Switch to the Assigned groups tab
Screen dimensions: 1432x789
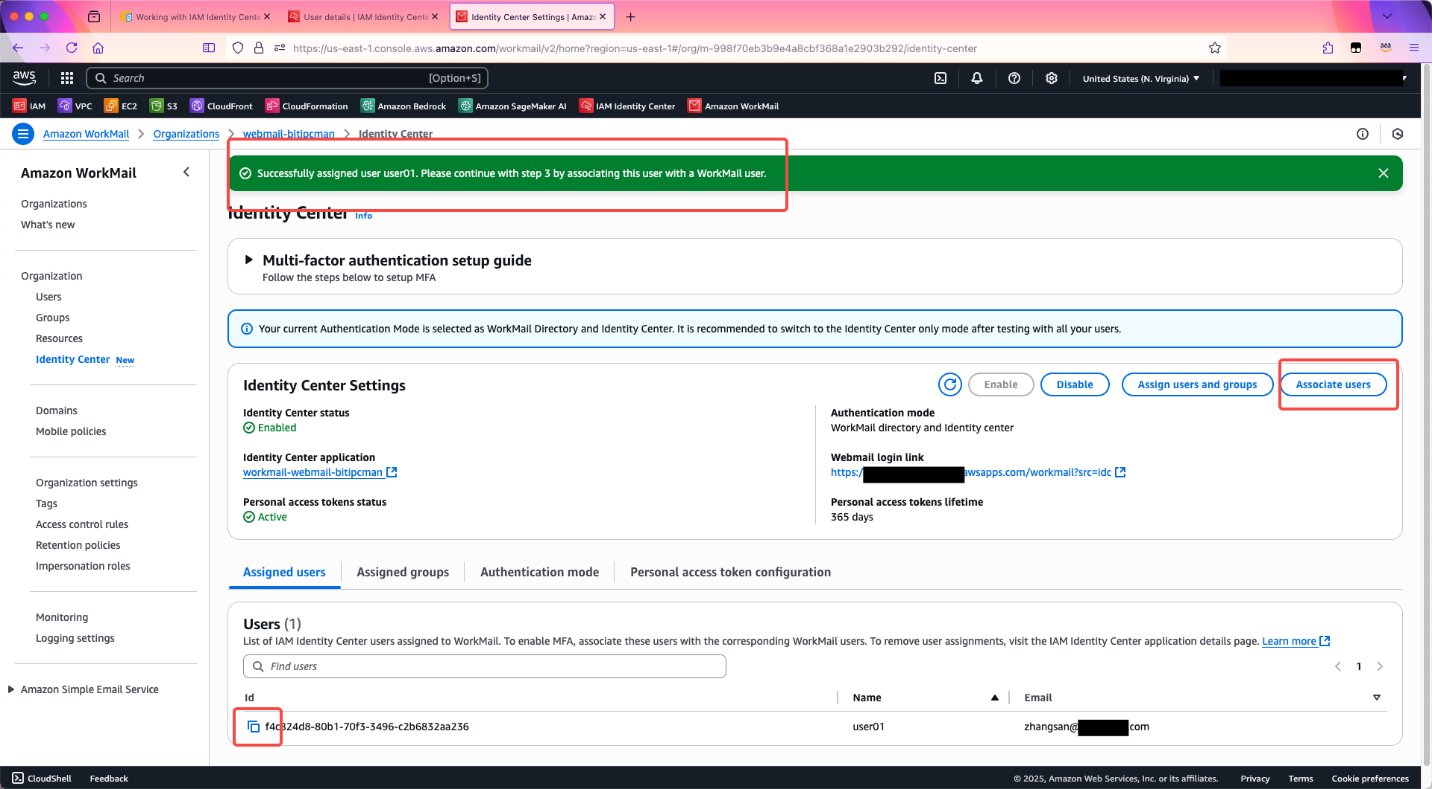403,572
